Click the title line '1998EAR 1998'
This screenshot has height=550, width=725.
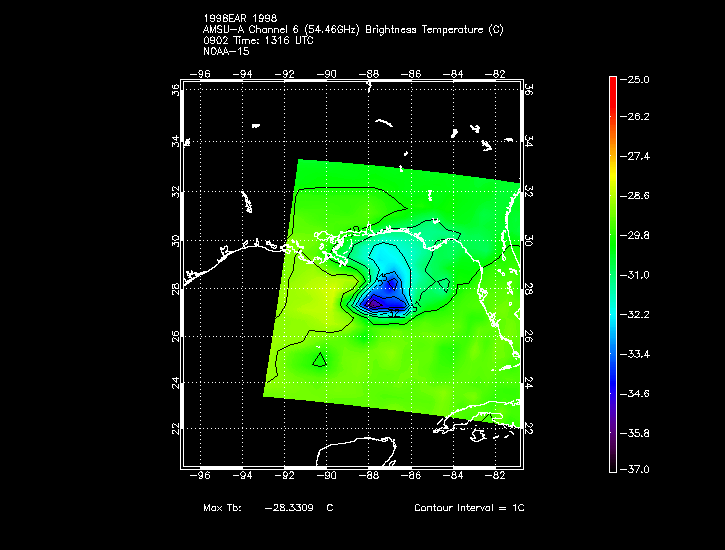(240, 18)
